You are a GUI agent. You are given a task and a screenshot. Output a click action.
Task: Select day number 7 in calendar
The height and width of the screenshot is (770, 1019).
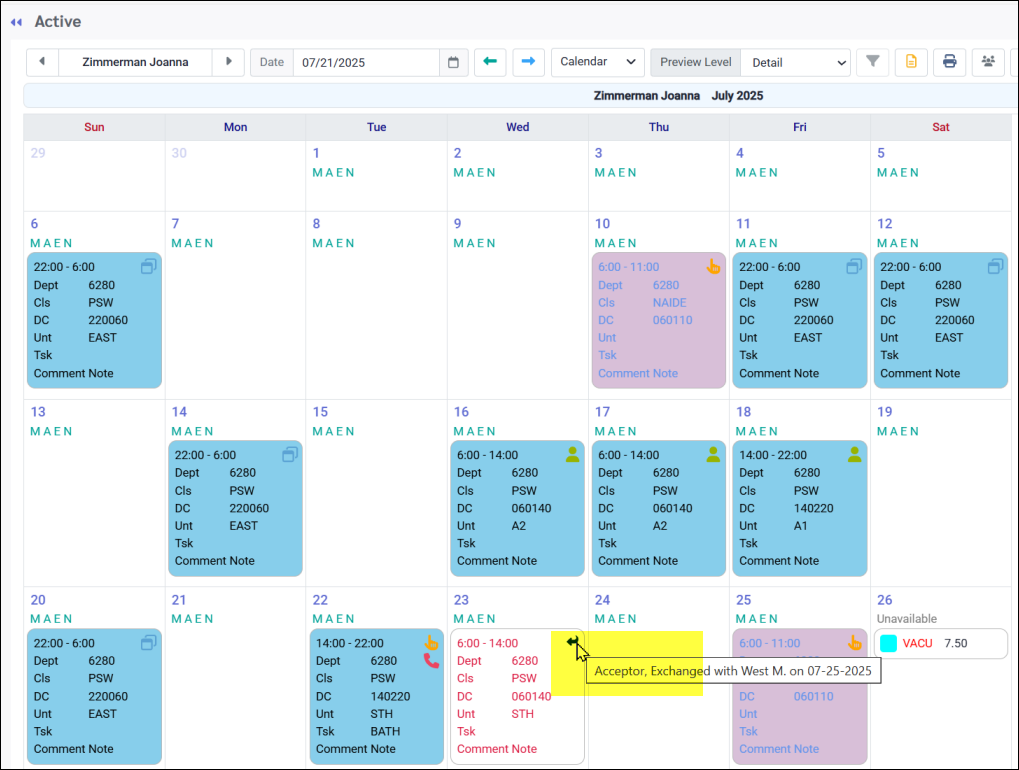175,224
